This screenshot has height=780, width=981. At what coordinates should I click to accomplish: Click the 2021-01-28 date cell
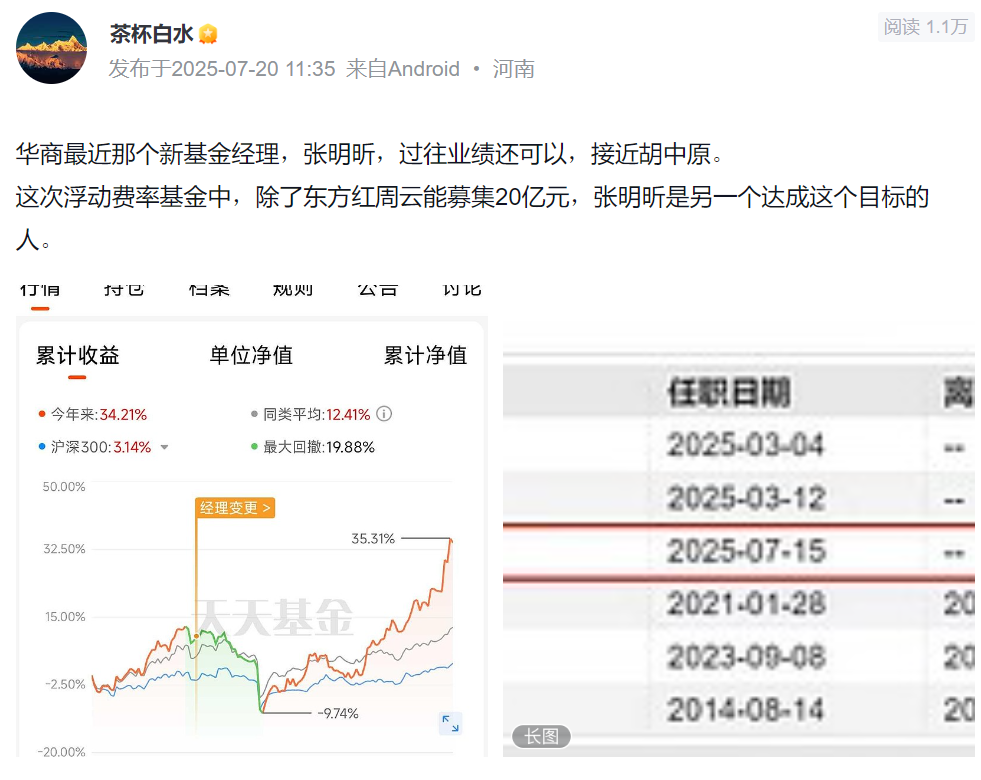pyautogui.click(x=746, y=604)
